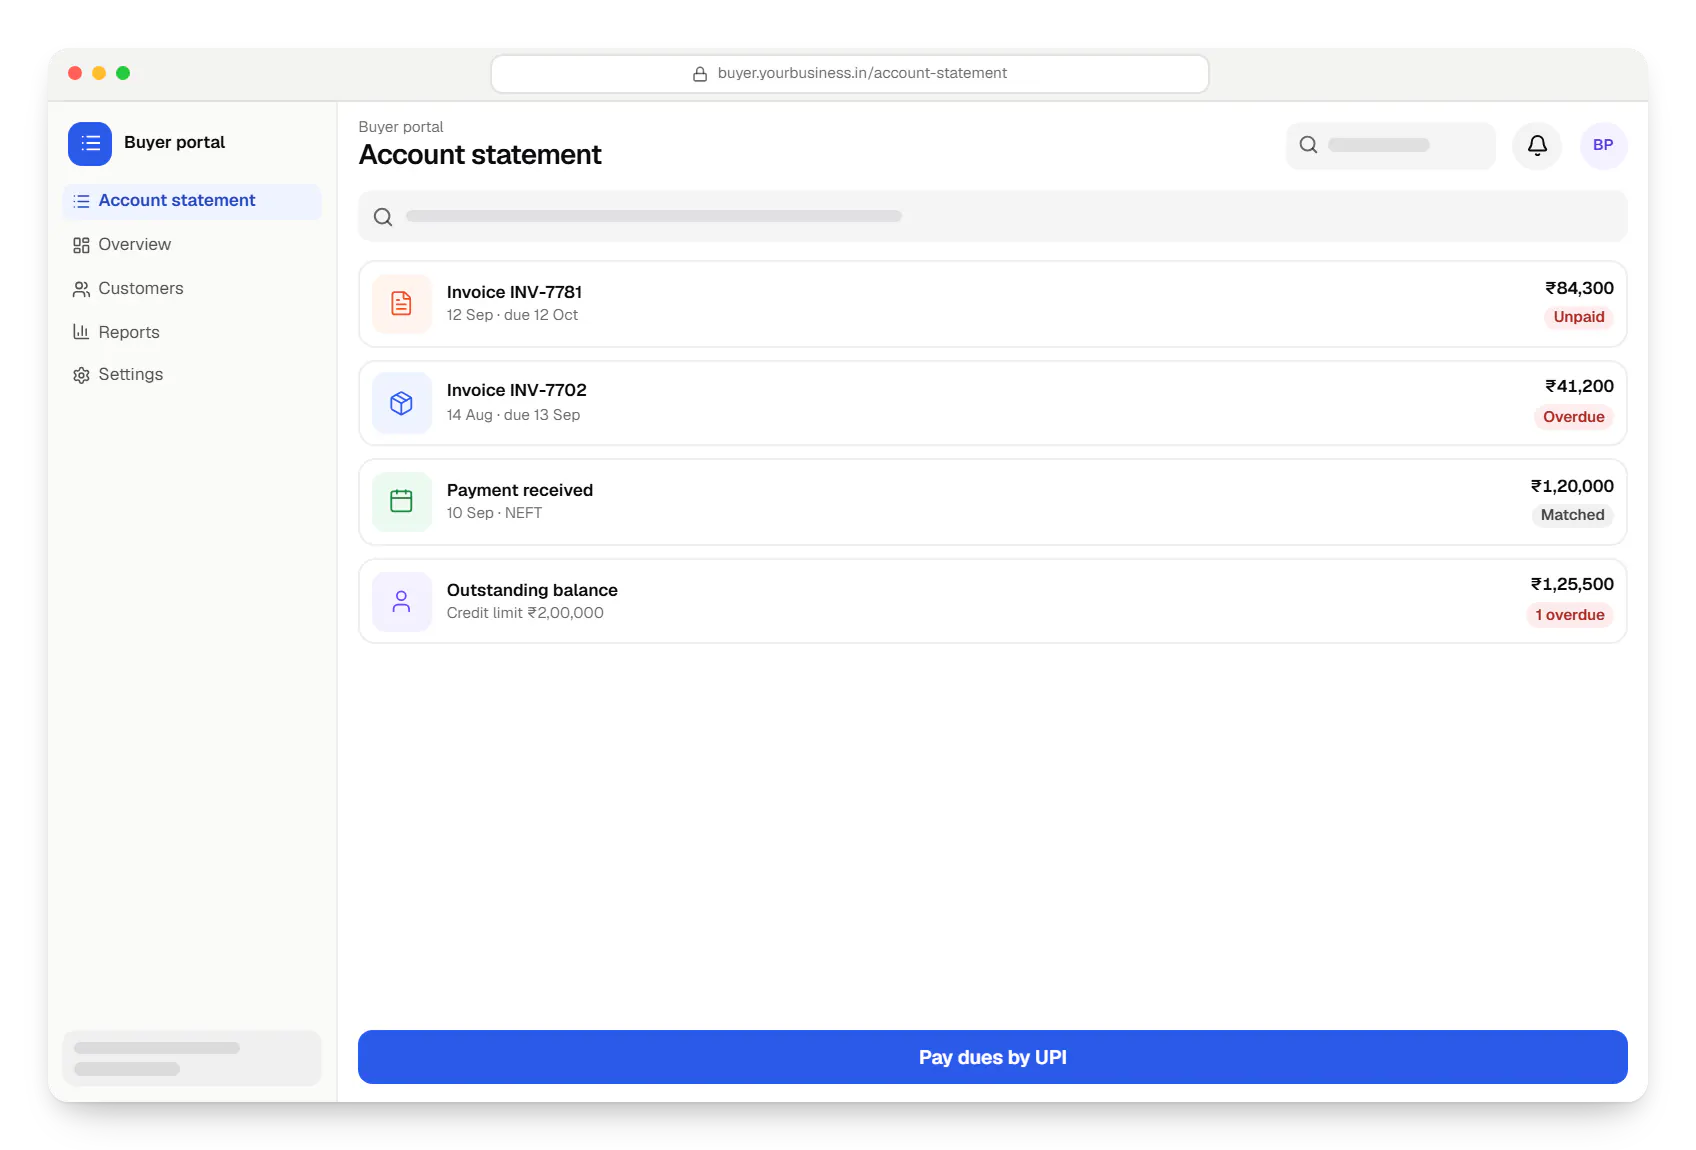Open Invoice INV-7702 title
The height and width of the screenshot is (1150, 1696).
pos(516,390)
